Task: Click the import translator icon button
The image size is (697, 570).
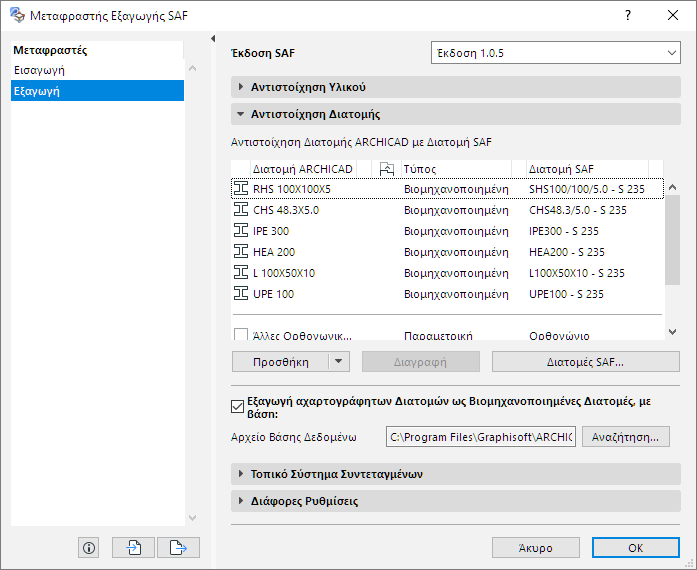Action: [x=134, y=547]
